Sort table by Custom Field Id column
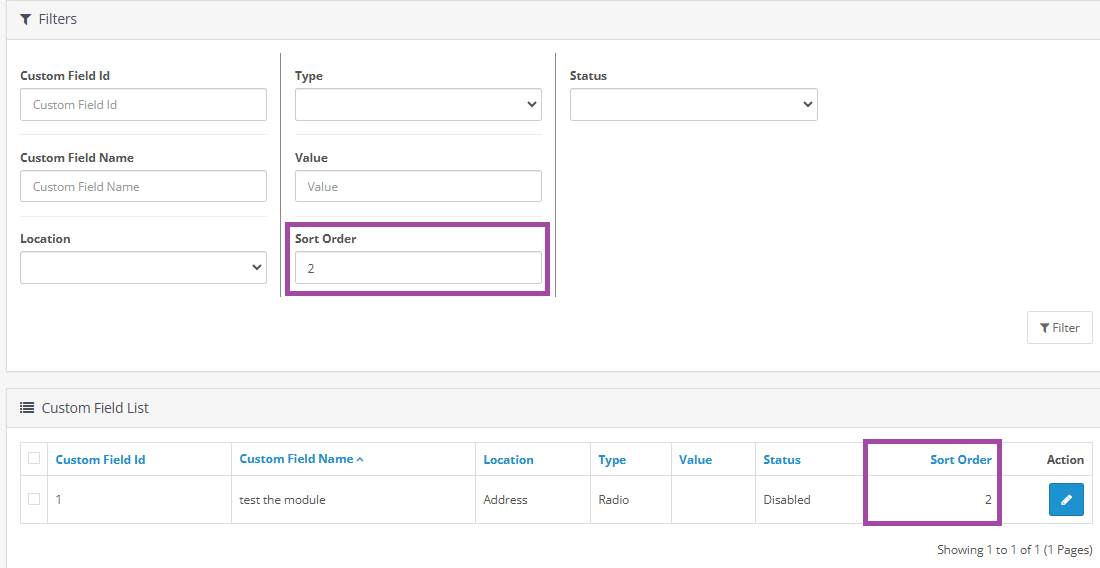The image size is (1100, 568). tap(100, 460)
